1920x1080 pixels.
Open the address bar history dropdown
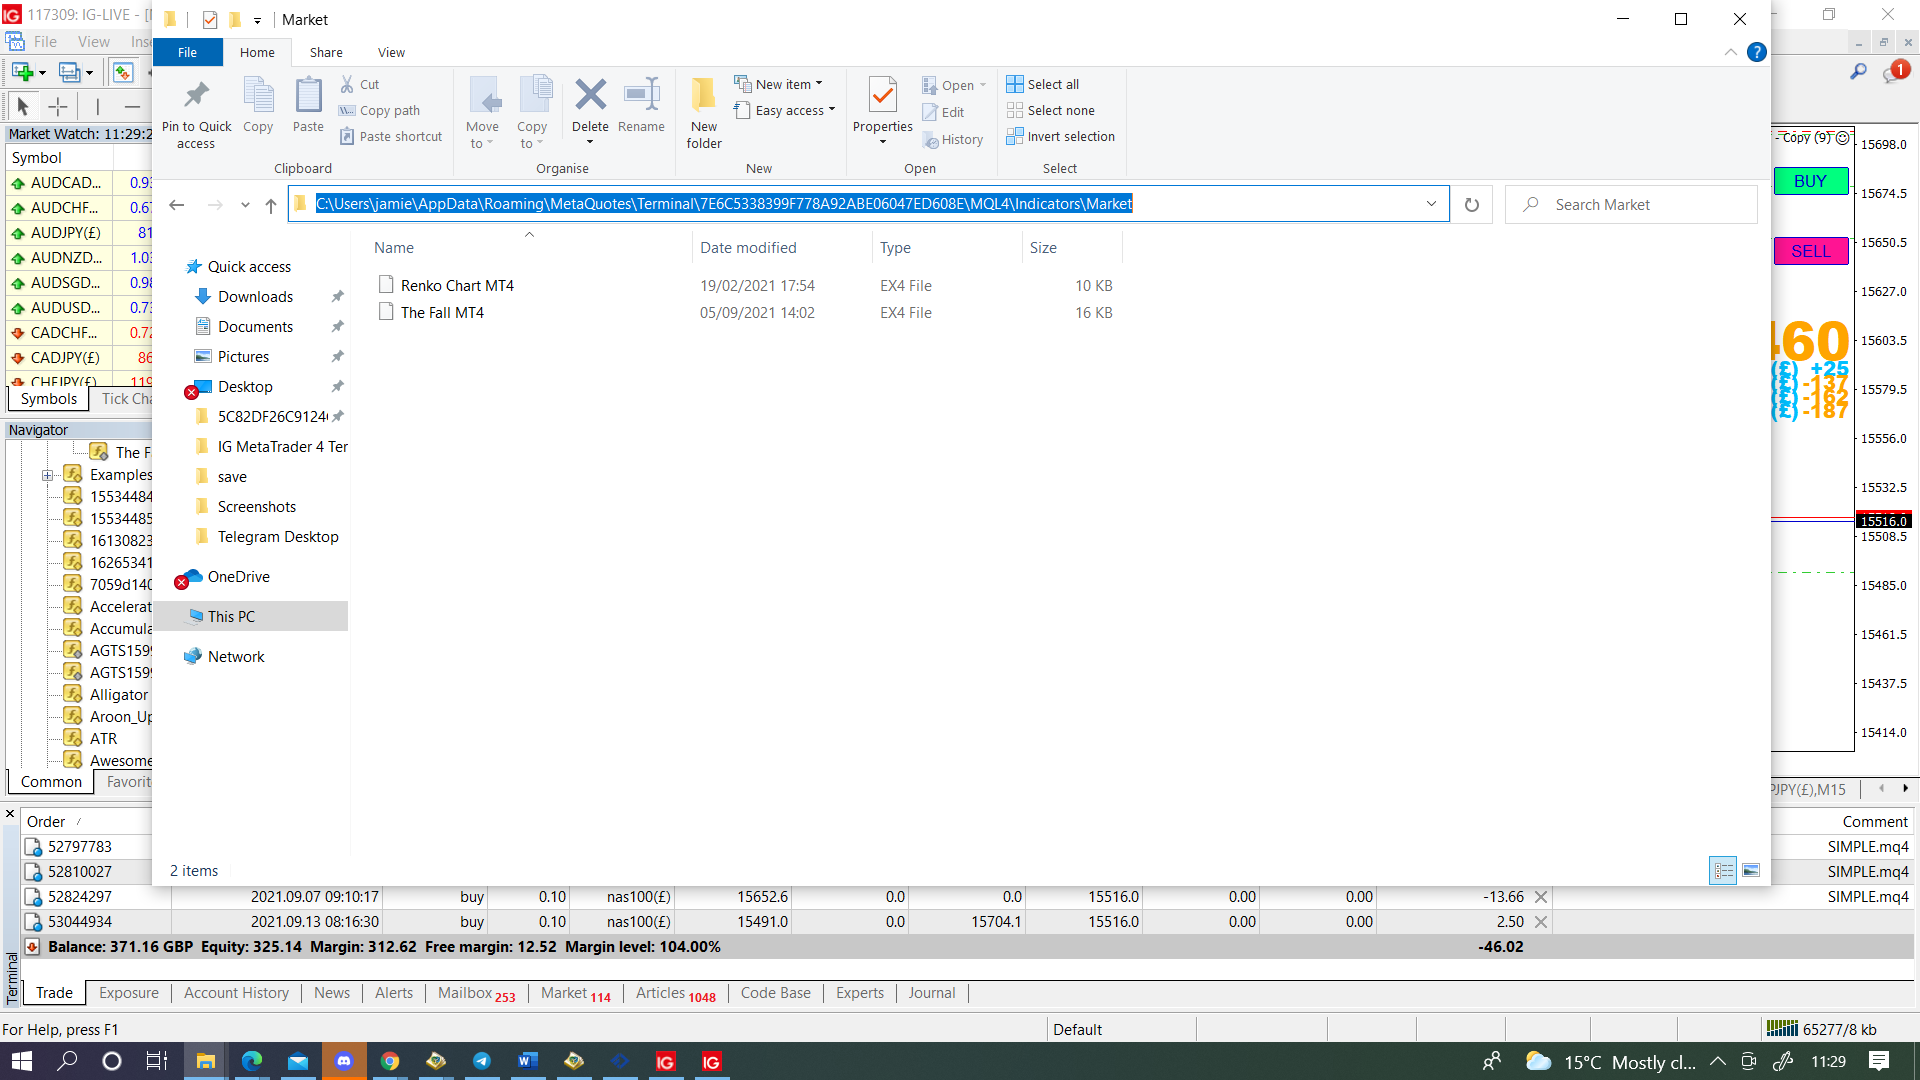(1431, 204)
